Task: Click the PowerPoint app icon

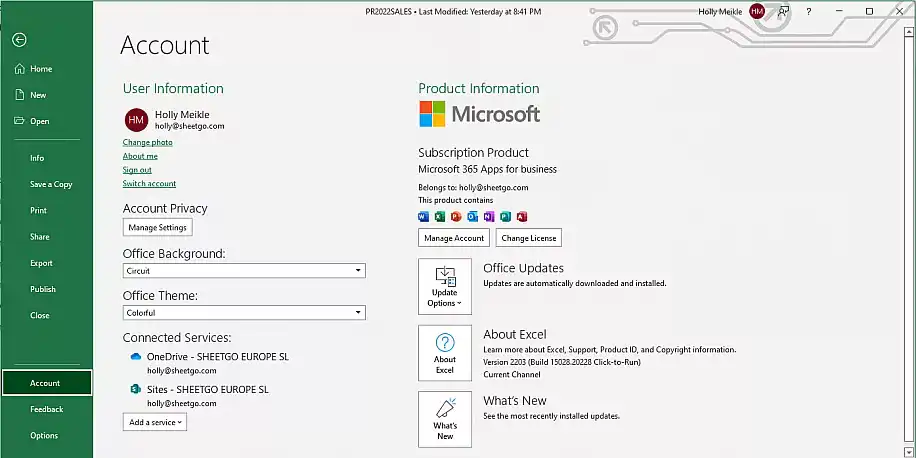Action: (456, 217)
